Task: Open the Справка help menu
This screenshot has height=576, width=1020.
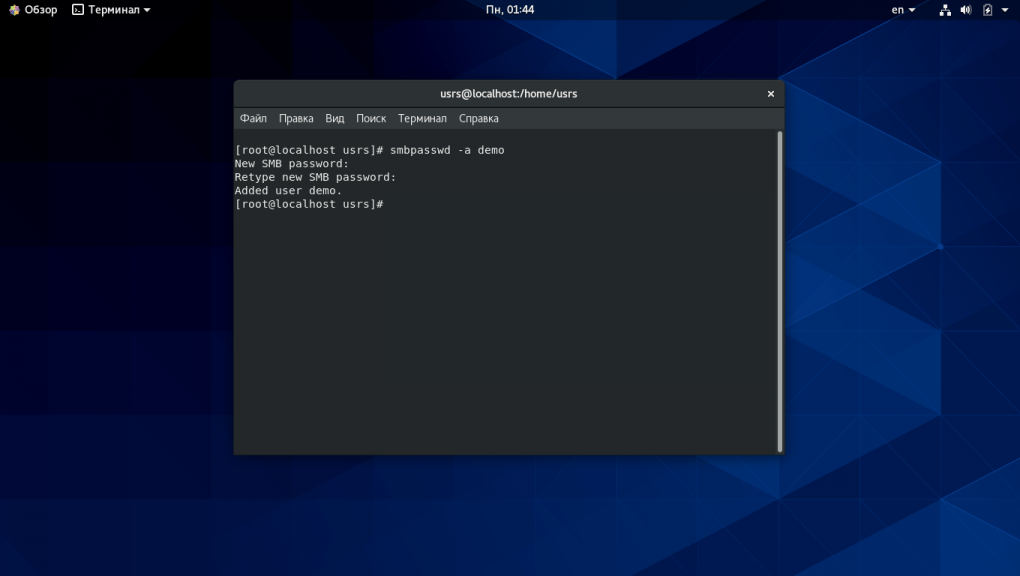Action: coord(479,118)
